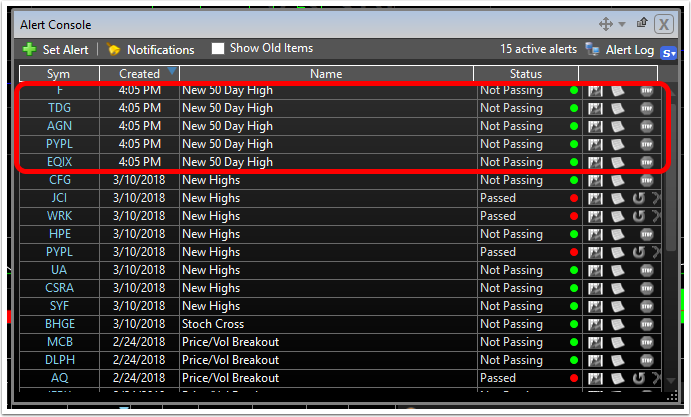Select the MCB symbol cell
The height and width of the screenshot is (417, 691).
tap(59, 343)
